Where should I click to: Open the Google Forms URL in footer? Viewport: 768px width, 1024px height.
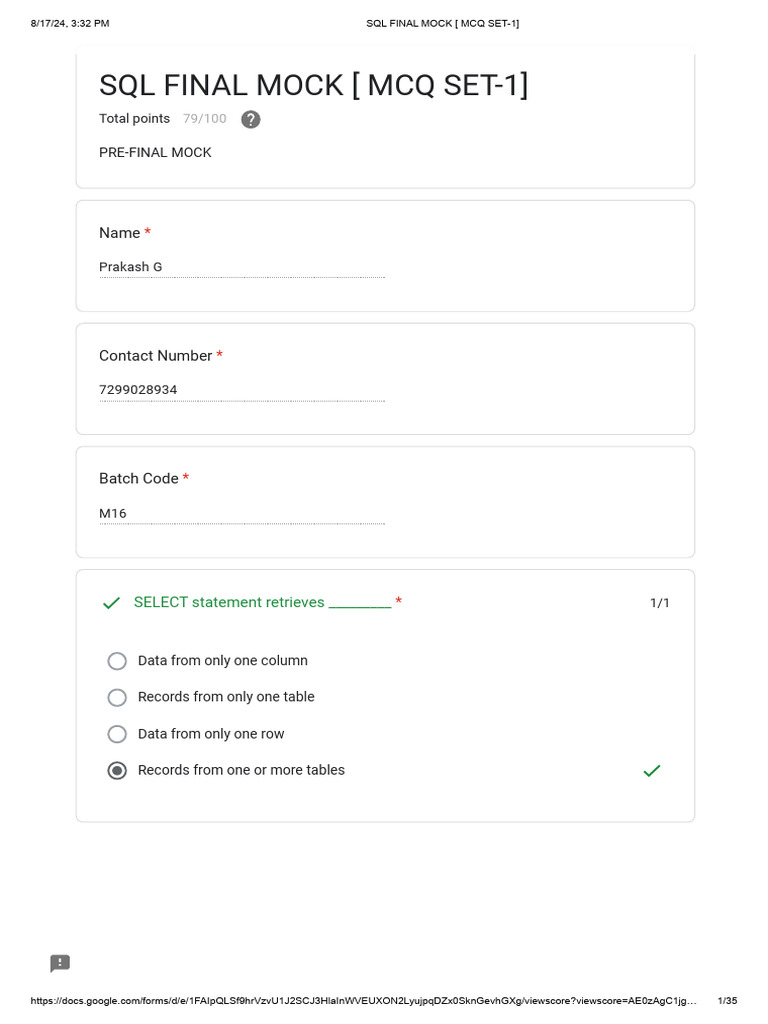364,1000
